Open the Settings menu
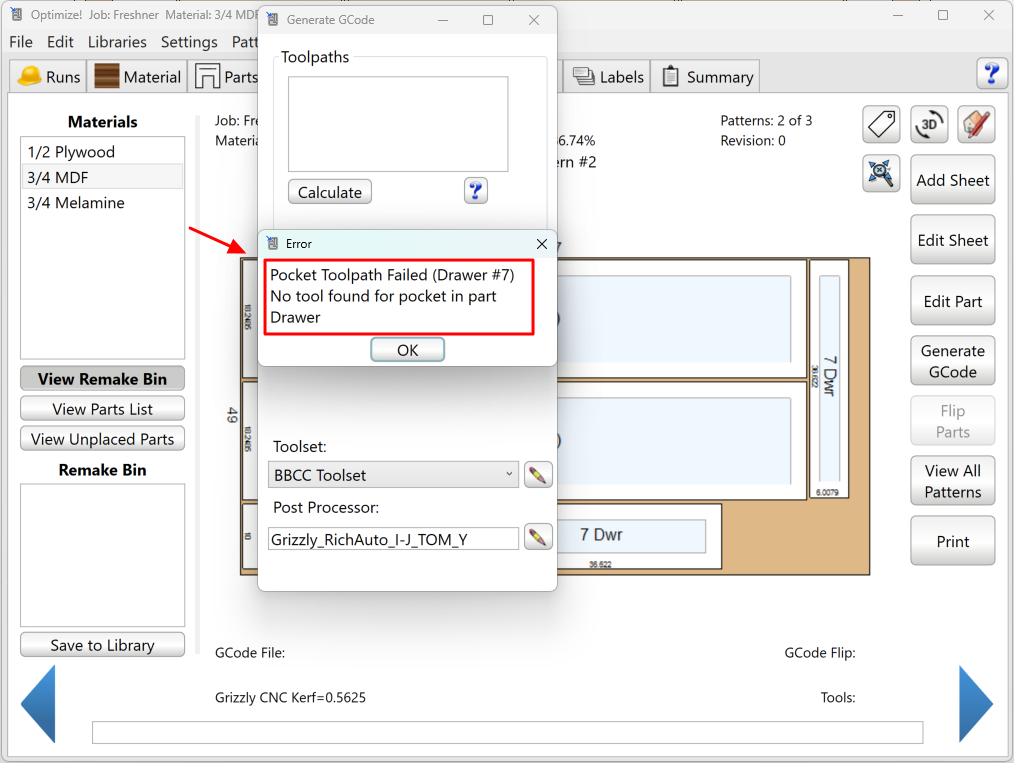This screenshot has width=1014, height=763. (x=189, y=42)
